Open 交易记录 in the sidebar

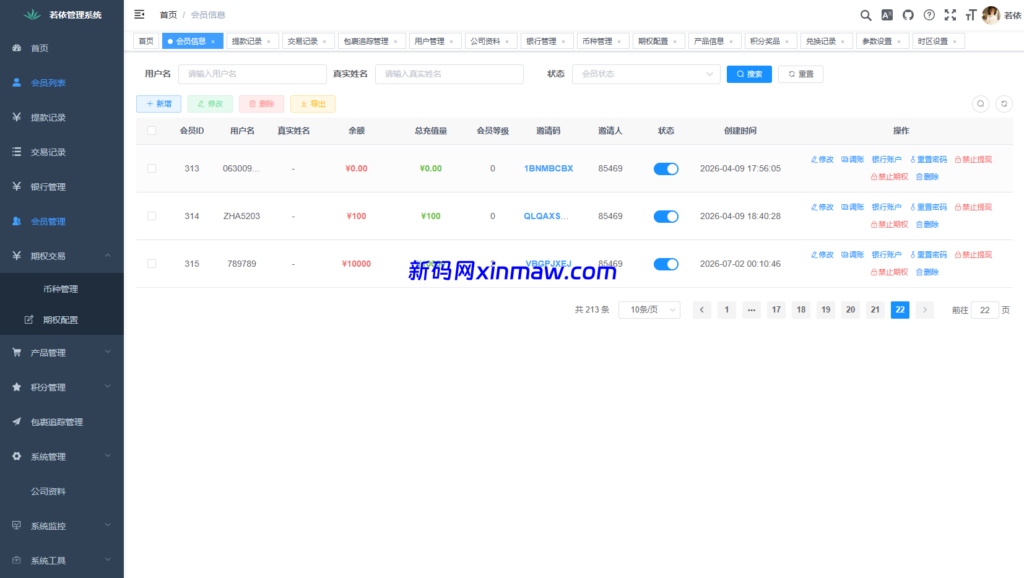pyautogui.click(x=62, y=152)
